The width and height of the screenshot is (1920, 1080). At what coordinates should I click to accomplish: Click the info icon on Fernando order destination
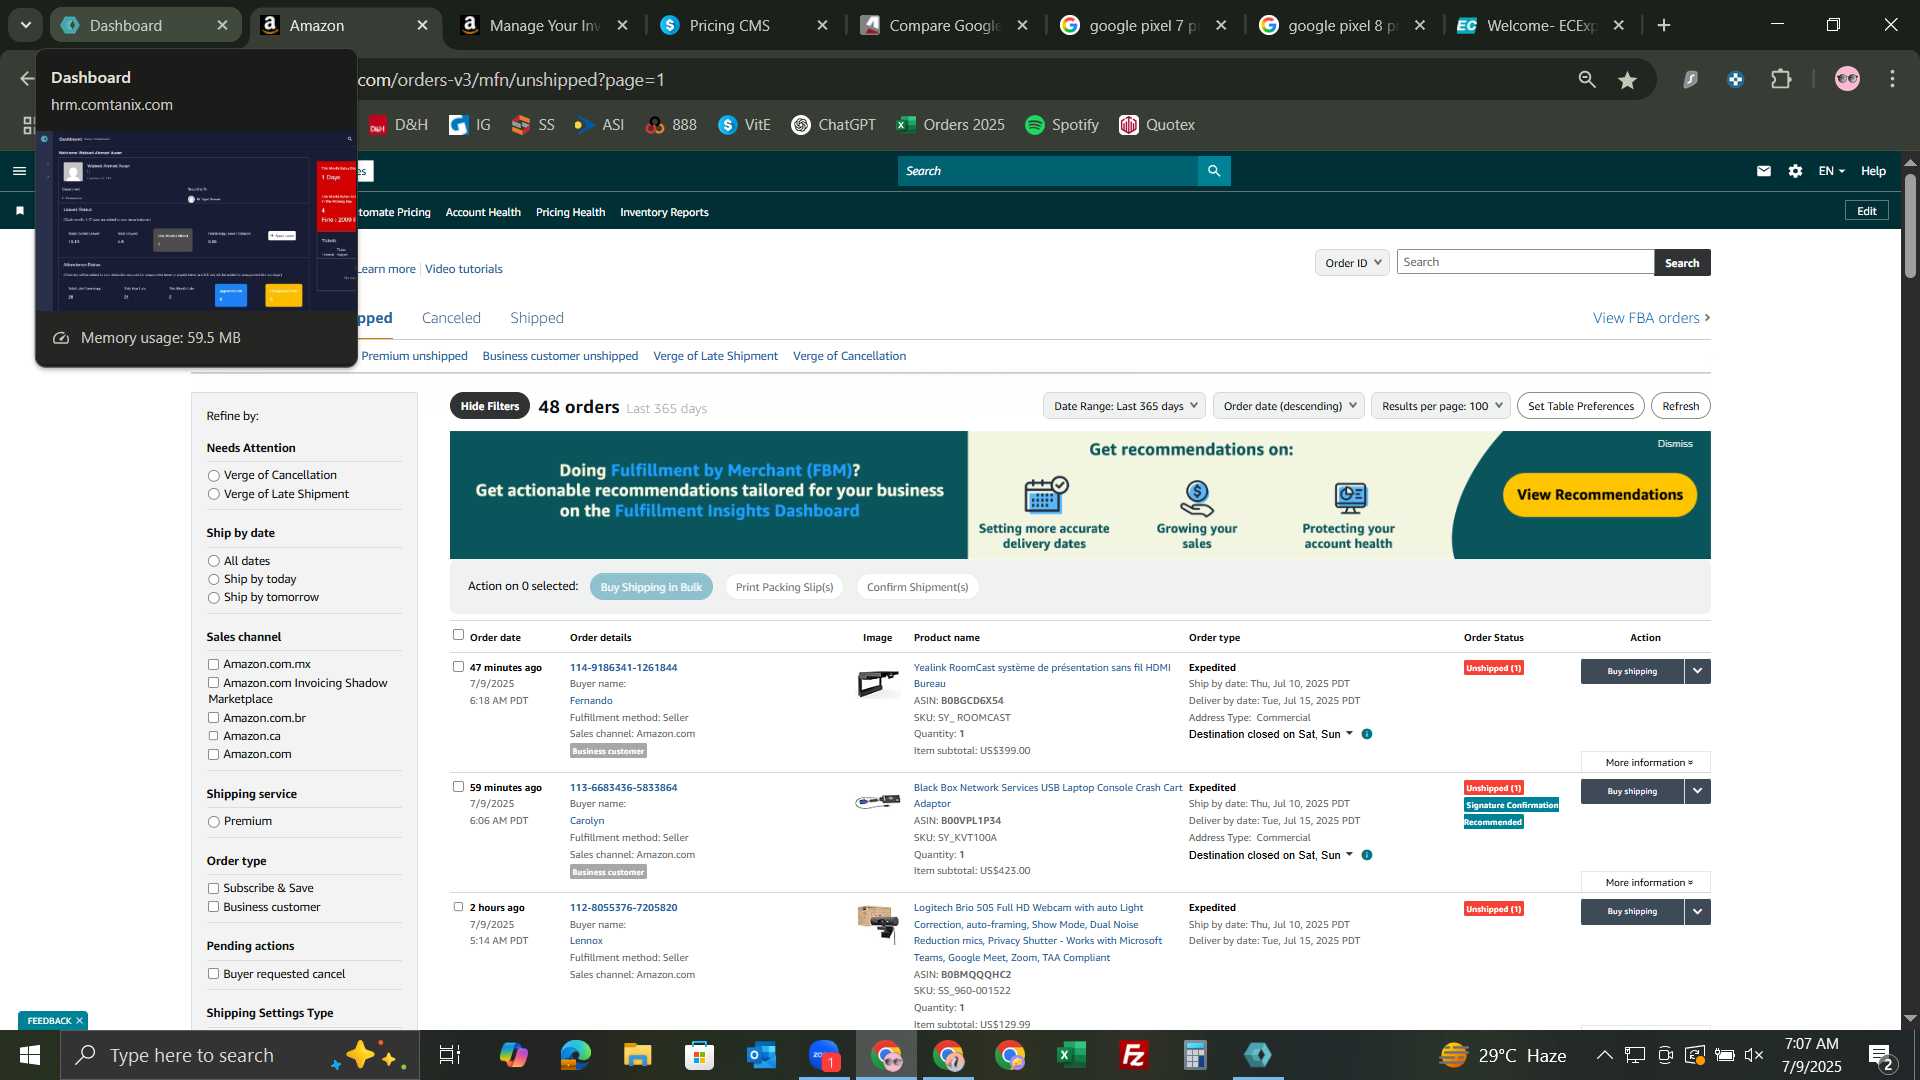pyautogui.click(x=1367, y=734)
